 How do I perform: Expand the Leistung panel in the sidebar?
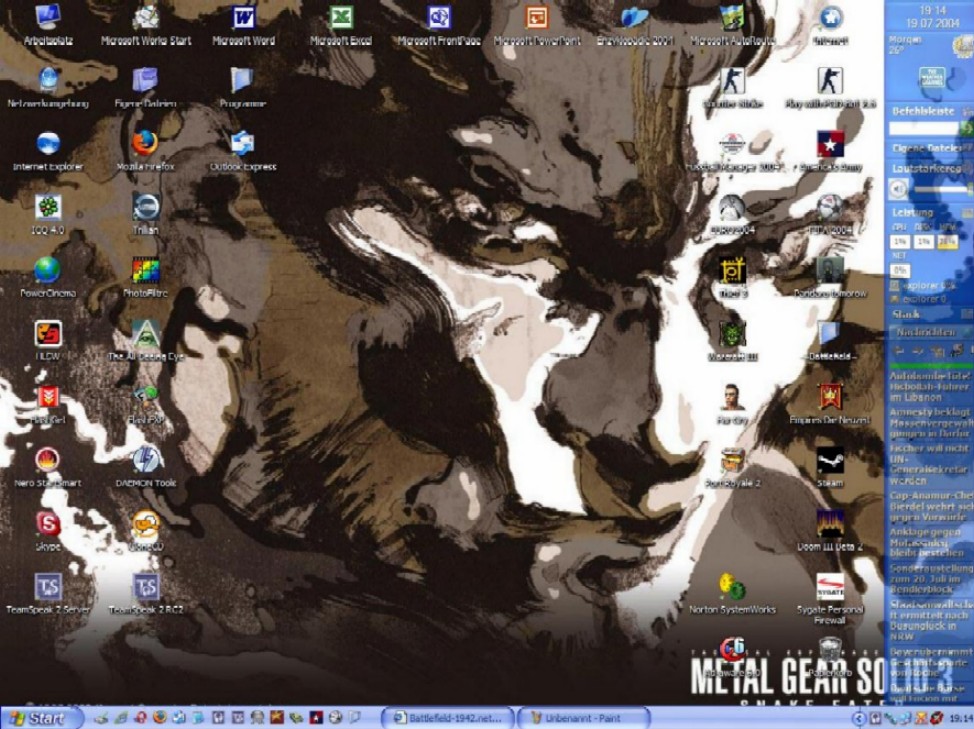tap(930, 212)
